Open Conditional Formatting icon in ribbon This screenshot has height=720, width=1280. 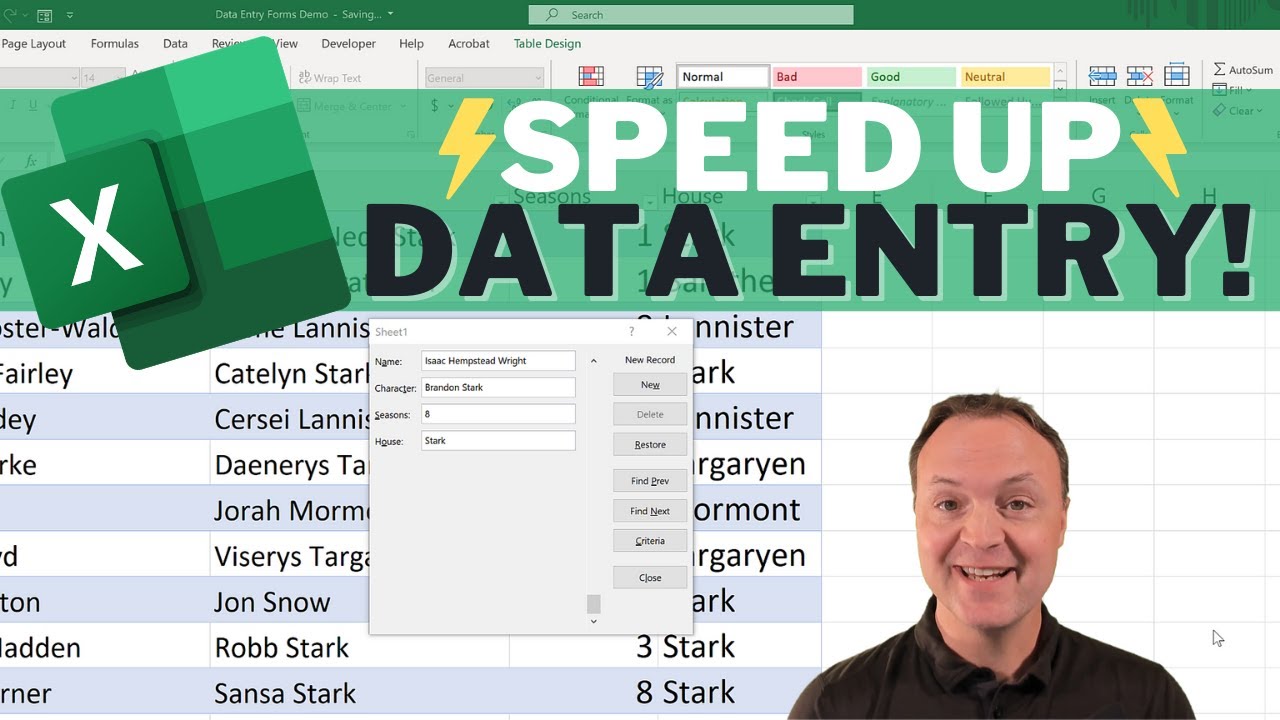(591, 77)
